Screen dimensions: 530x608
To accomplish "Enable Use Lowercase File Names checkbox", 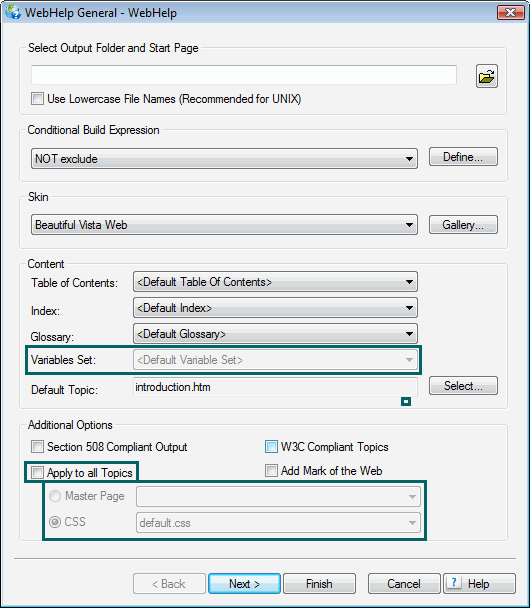I will pyautogui.click(x=37, y=98).
